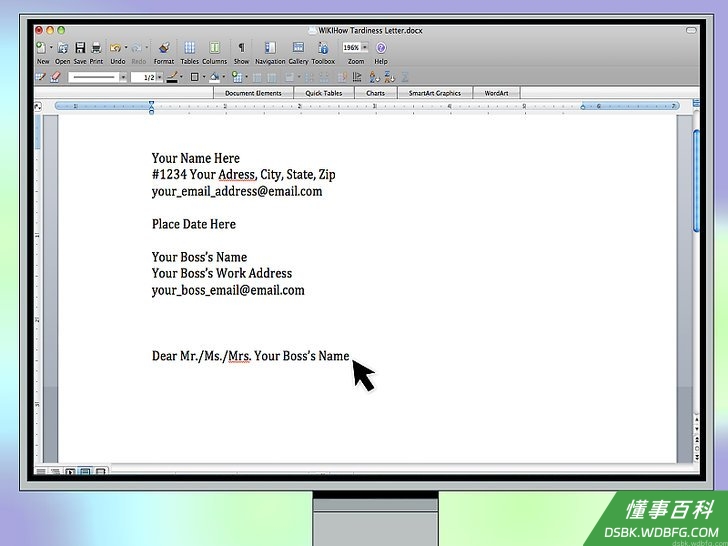Open Help with the question mark icon
Screen dimensions: 728x546
tap(381, 47)
